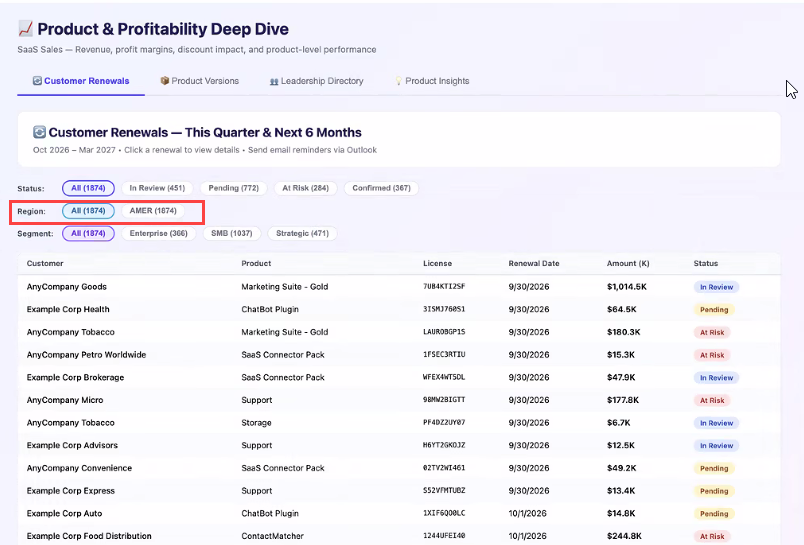Click the Product column header

[x=256, y=263]
